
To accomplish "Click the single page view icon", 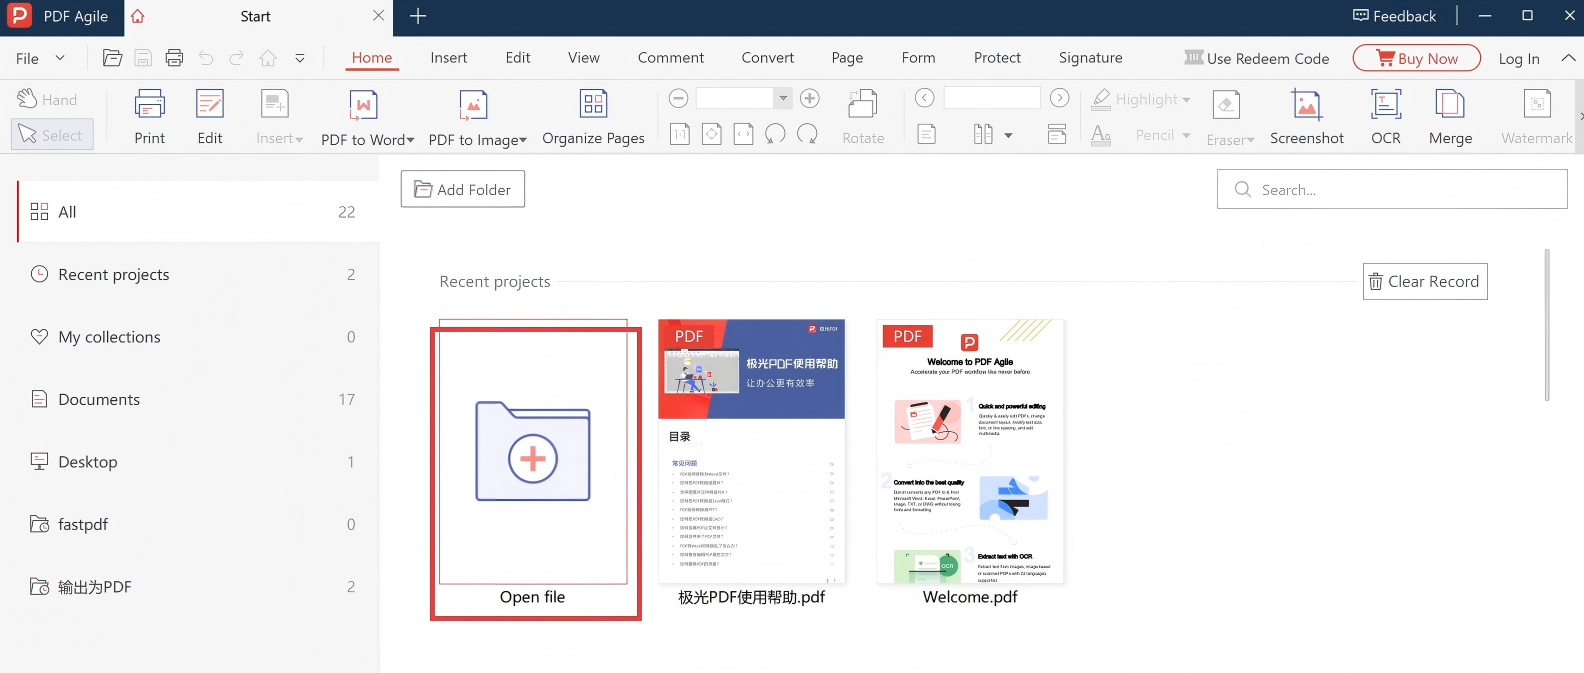I will pyautogui.click(x=927, y=134).
